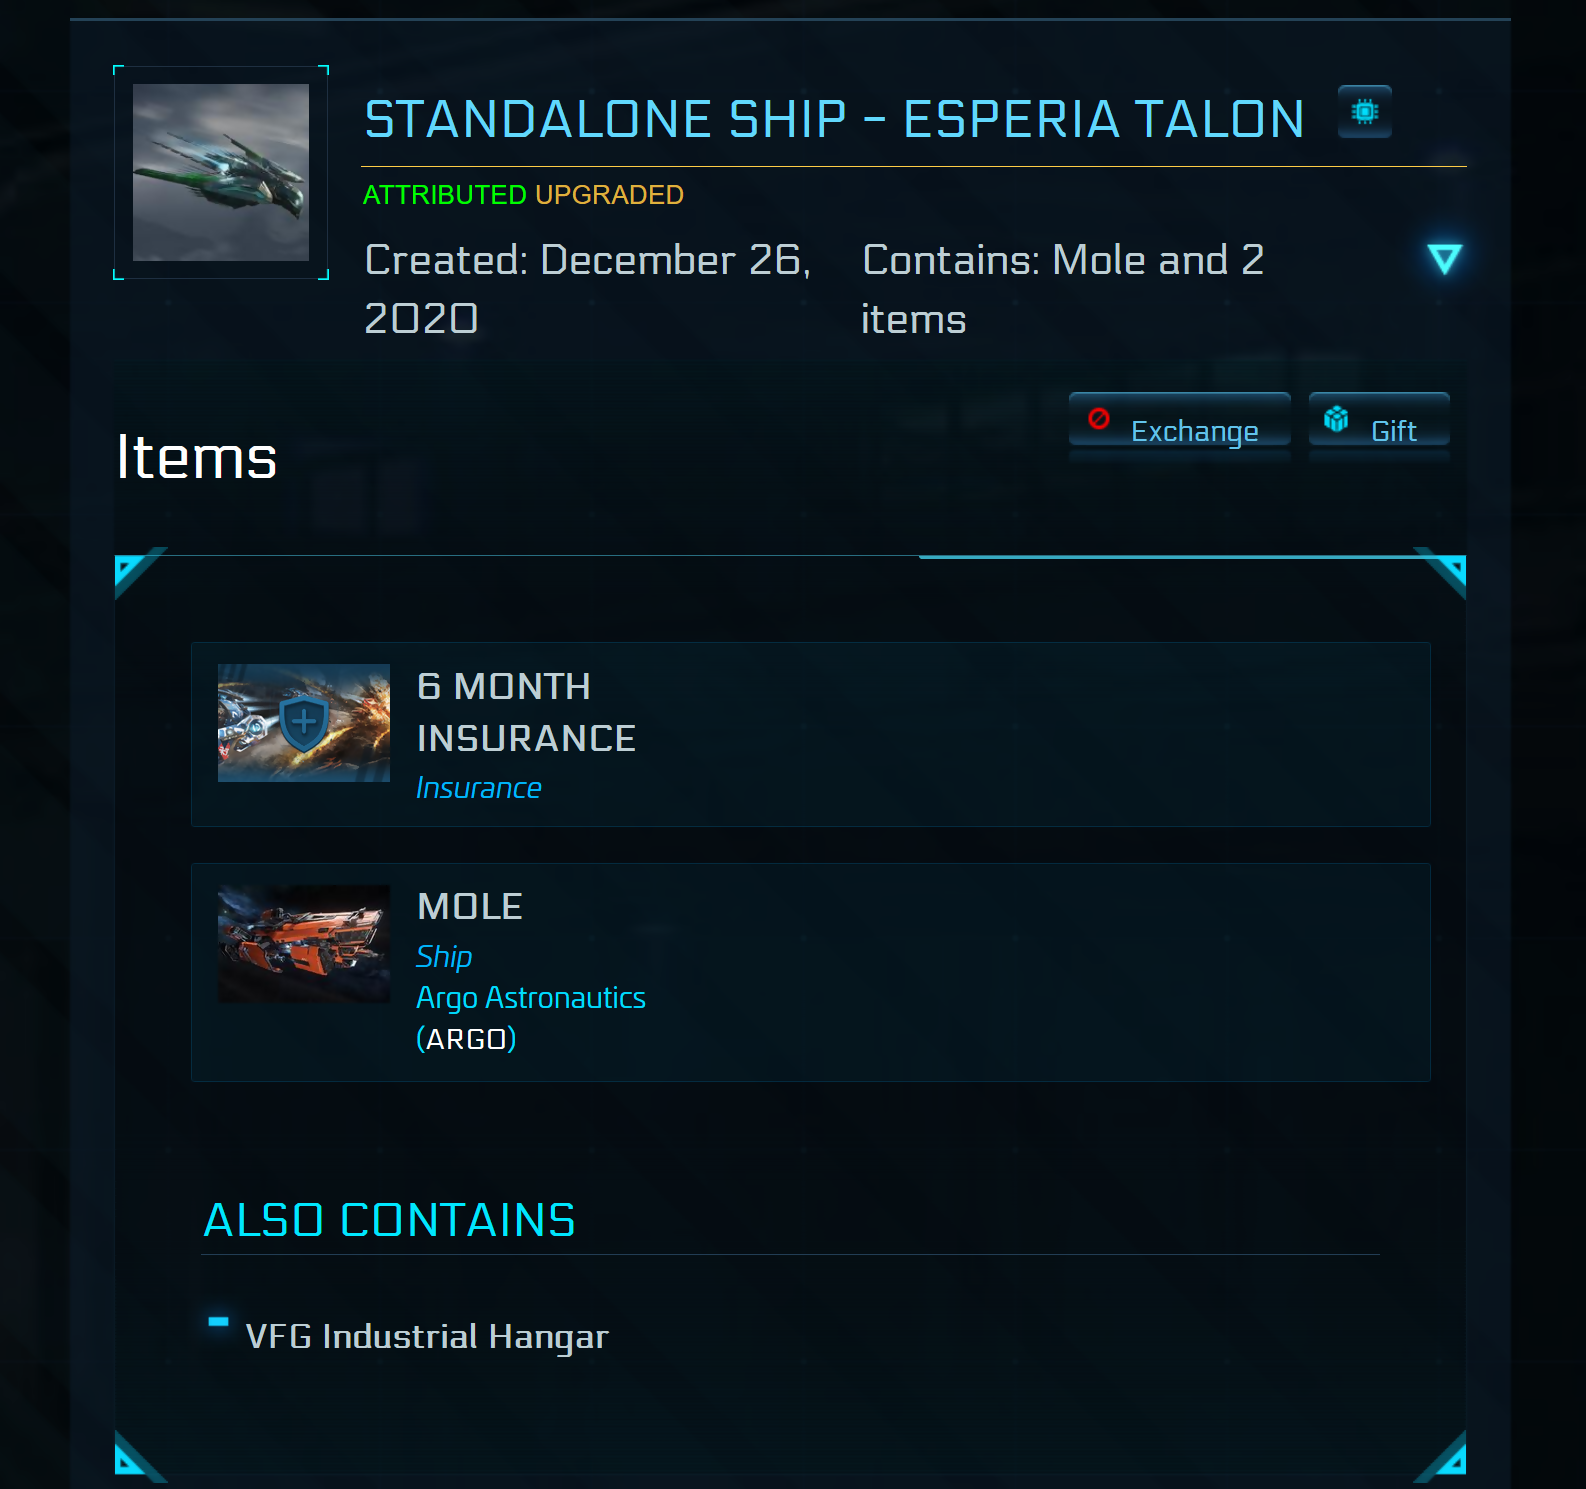Image resolution: width=1586 pixels, height=1489 pixels.
Task: Click the MOLE item title
Action: click(x=470, y=907)
